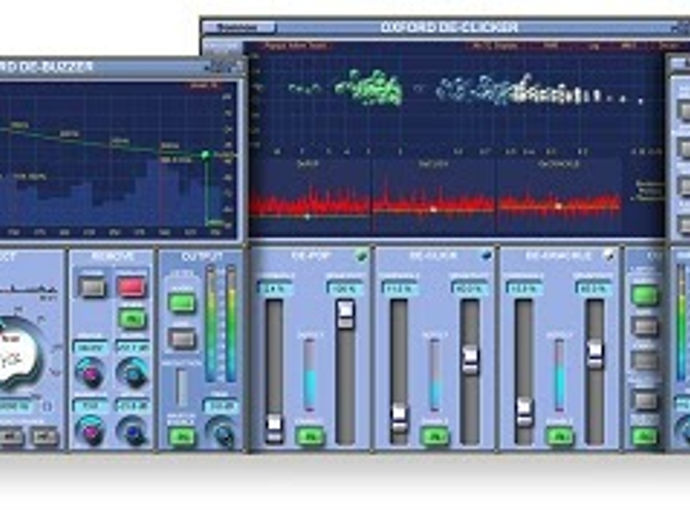The width and height of the screenshot is (690, 518).
Task: Click the green node on the De-Buzzer frequency graph
Action: 205,155
